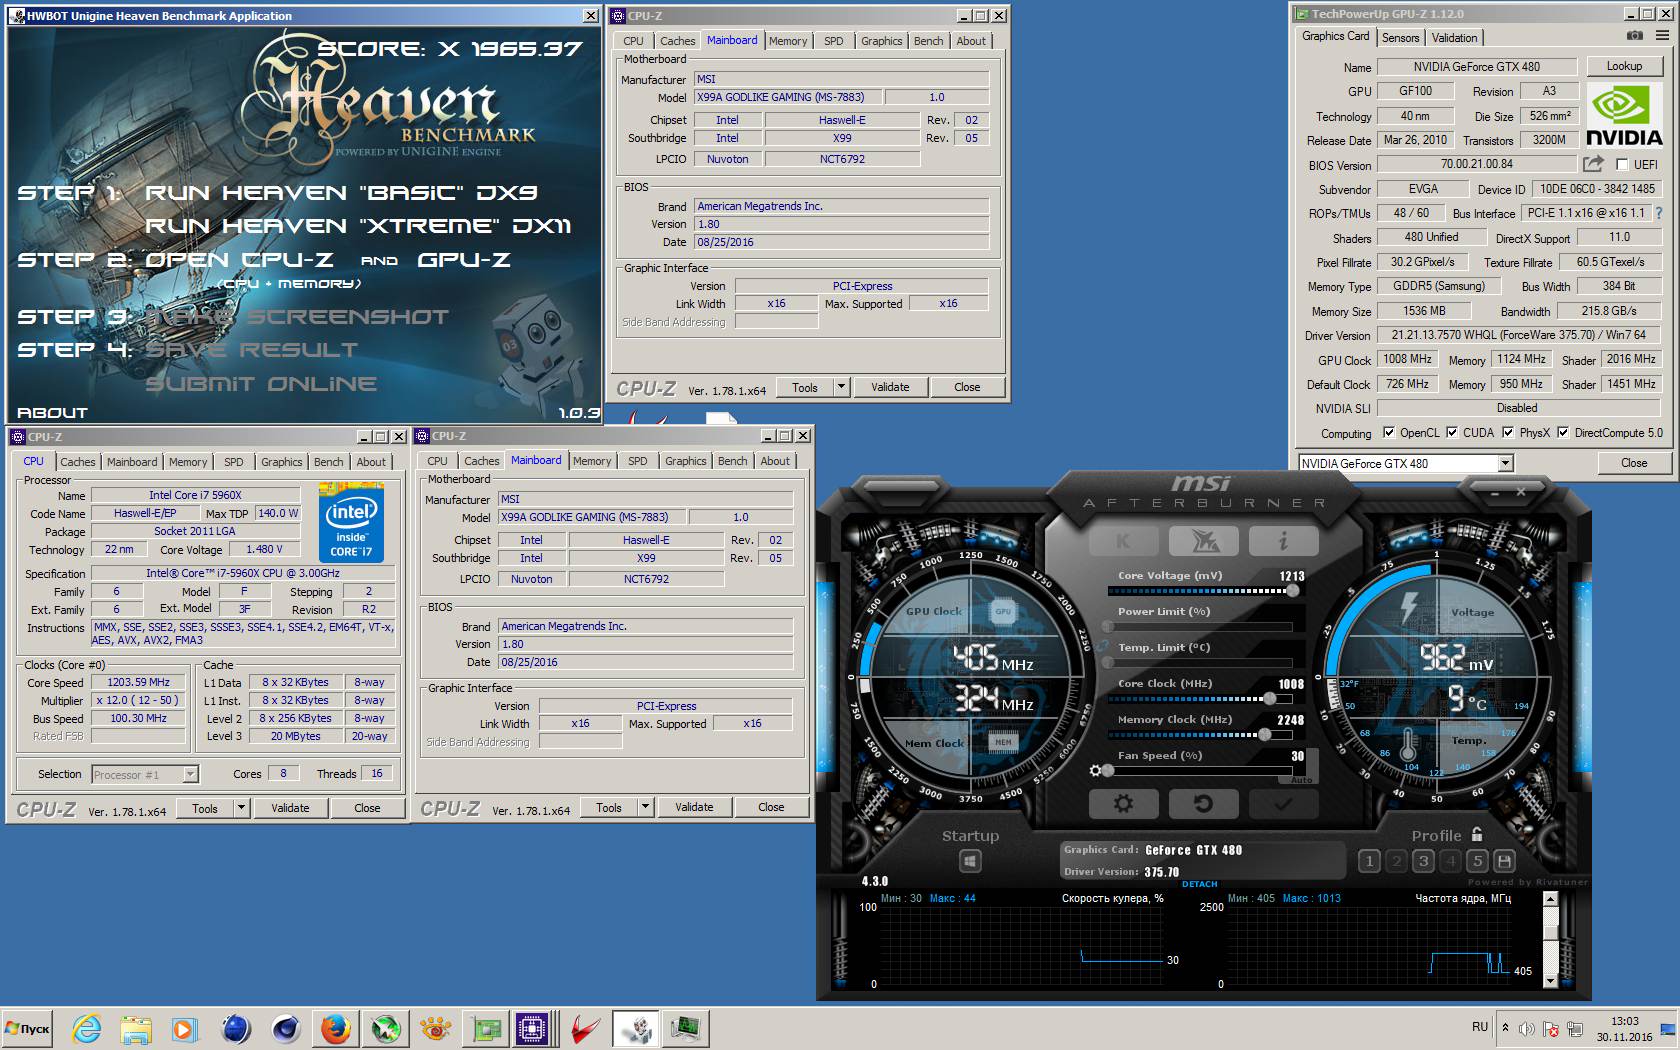Toggle the PhysX checkbox in GPU-Z

1508,433
